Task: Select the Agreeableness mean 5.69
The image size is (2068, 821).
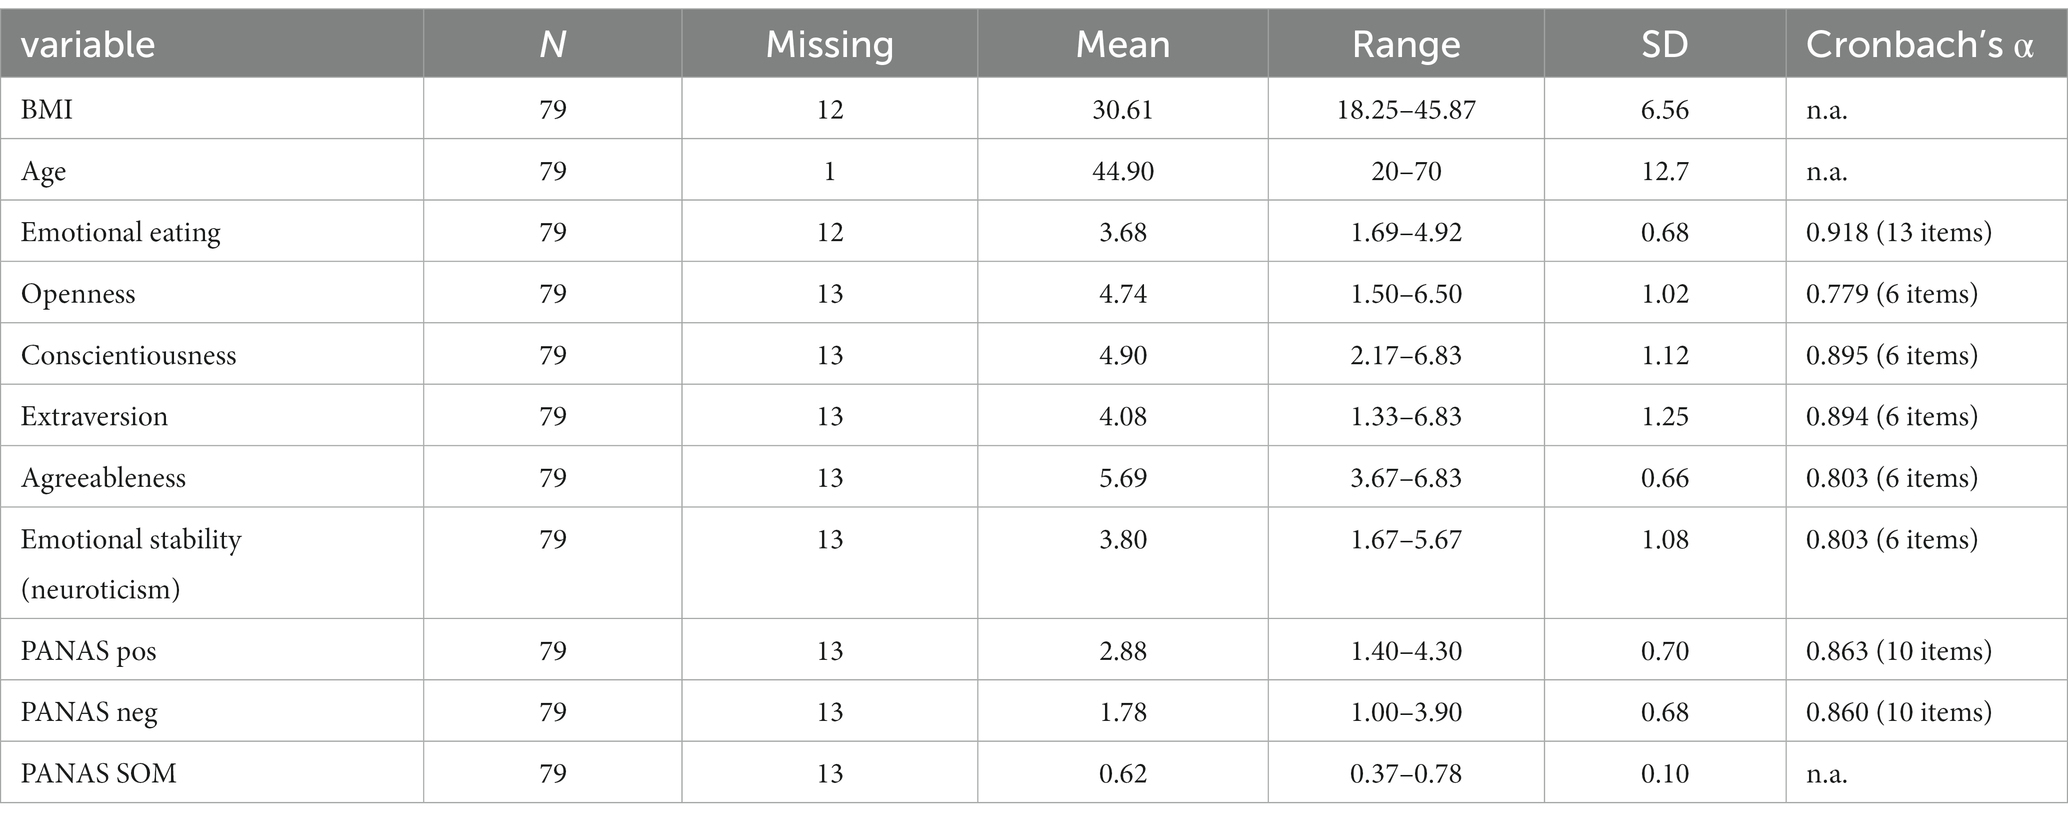Action: point(1122,477)
